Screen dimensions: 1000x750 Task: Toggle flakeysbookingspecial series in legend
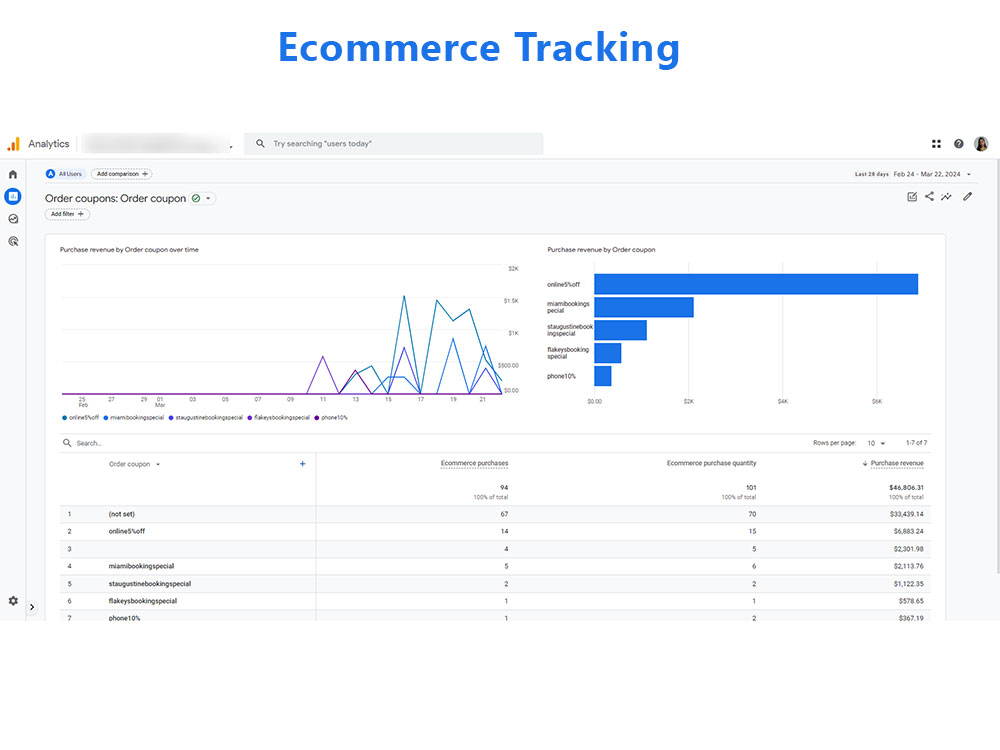click(279, 418)
